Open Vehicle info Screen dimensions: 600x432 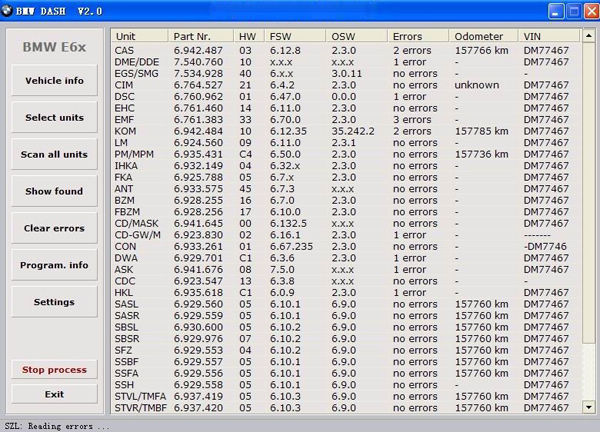click(54, 81)
